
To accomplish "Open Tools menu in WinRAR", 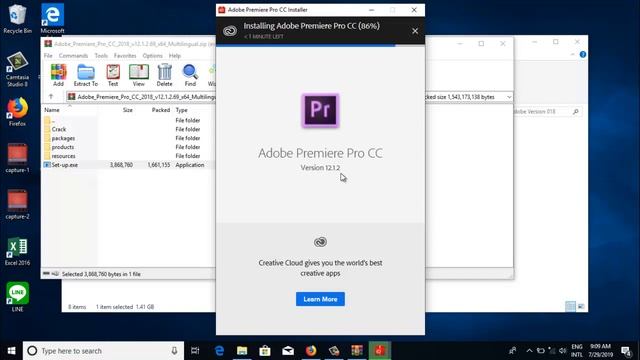I will (x=101, y=56).
